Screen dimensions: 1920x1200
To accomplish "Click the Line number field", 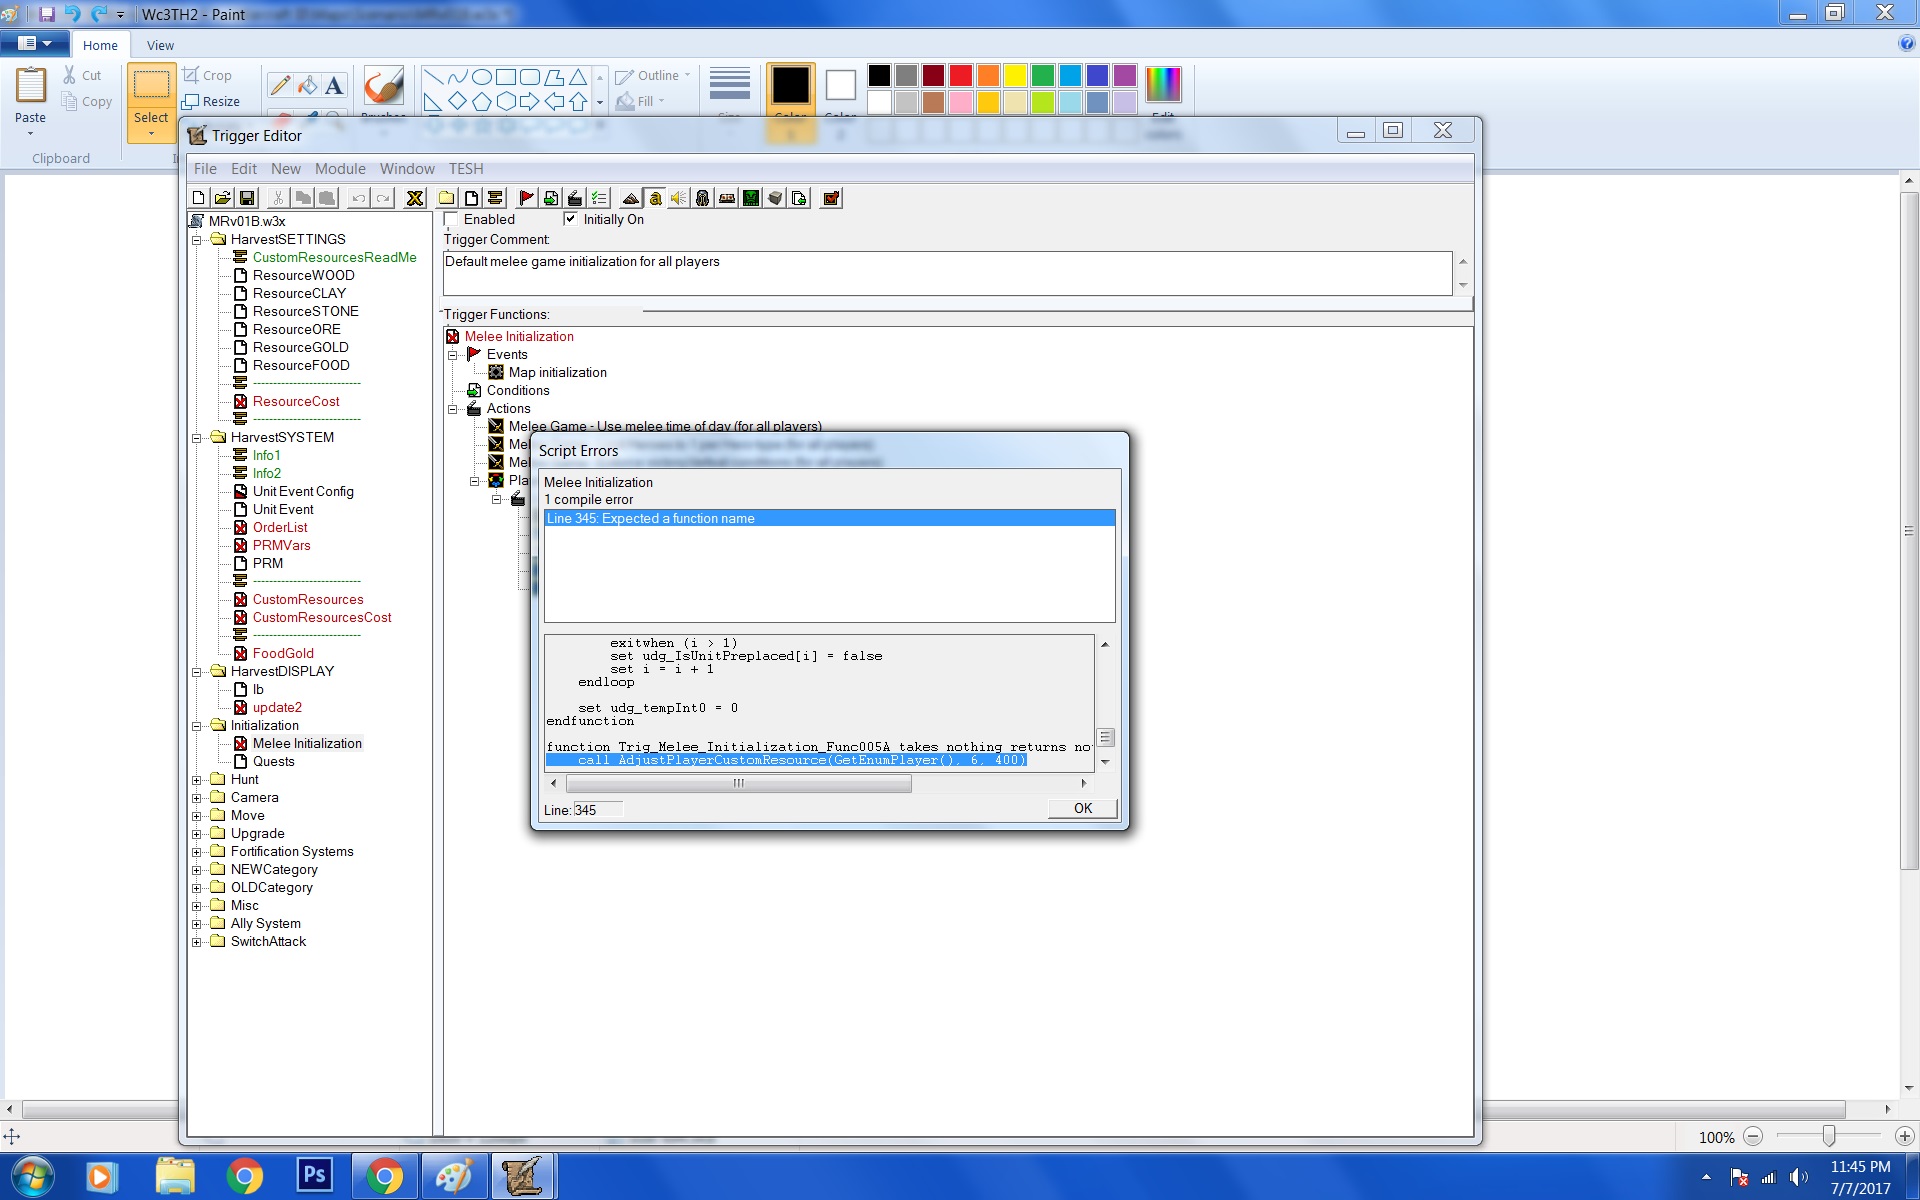I will click(598, 810).
